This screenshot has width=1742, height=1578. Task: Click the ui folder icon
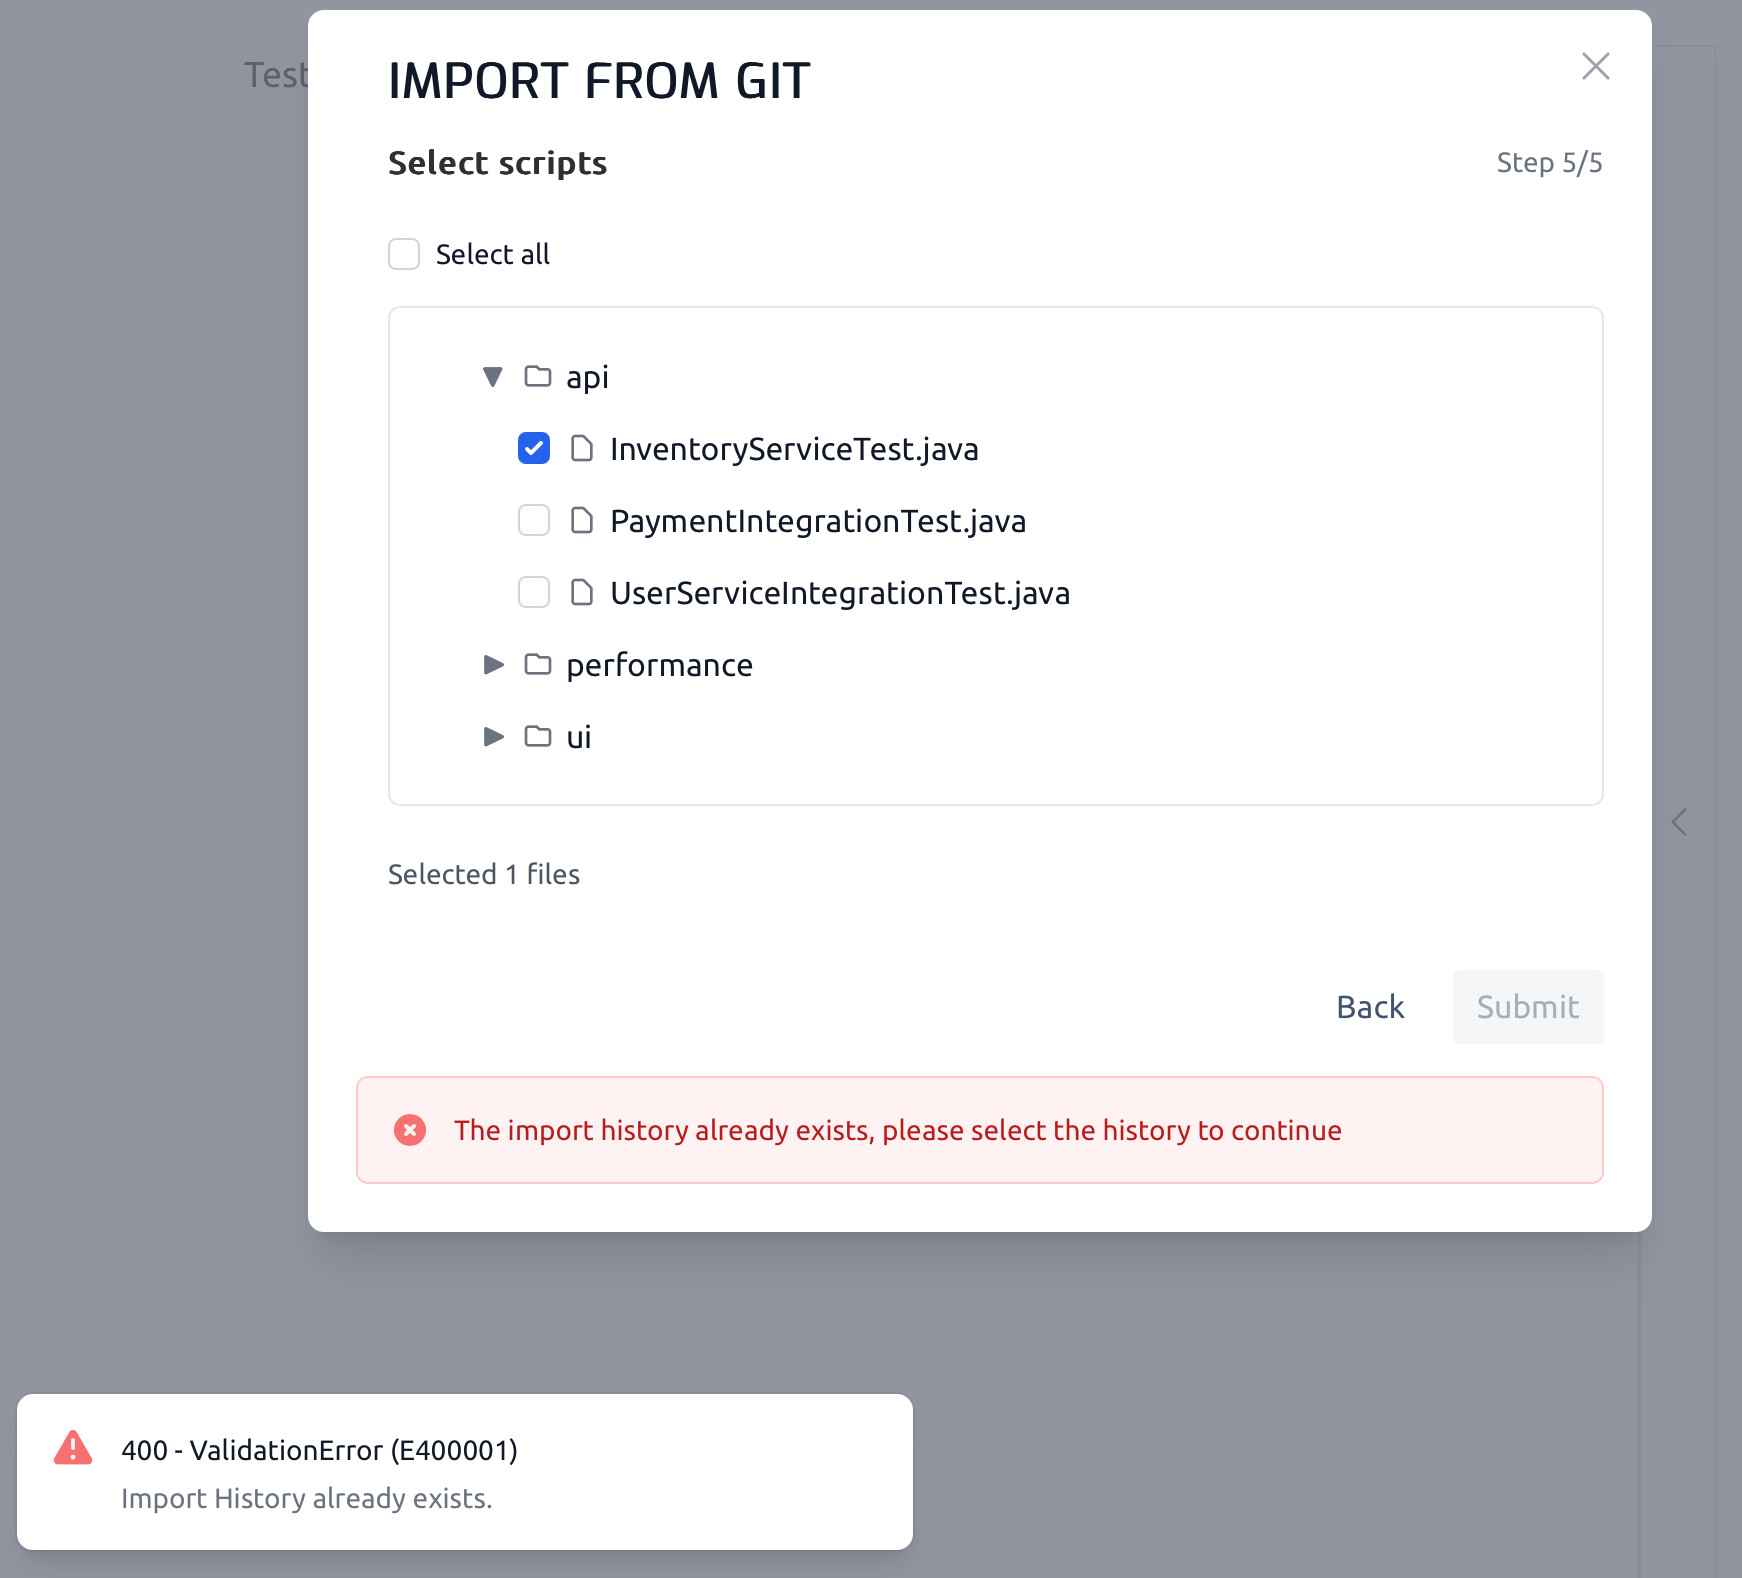(538, 736)
